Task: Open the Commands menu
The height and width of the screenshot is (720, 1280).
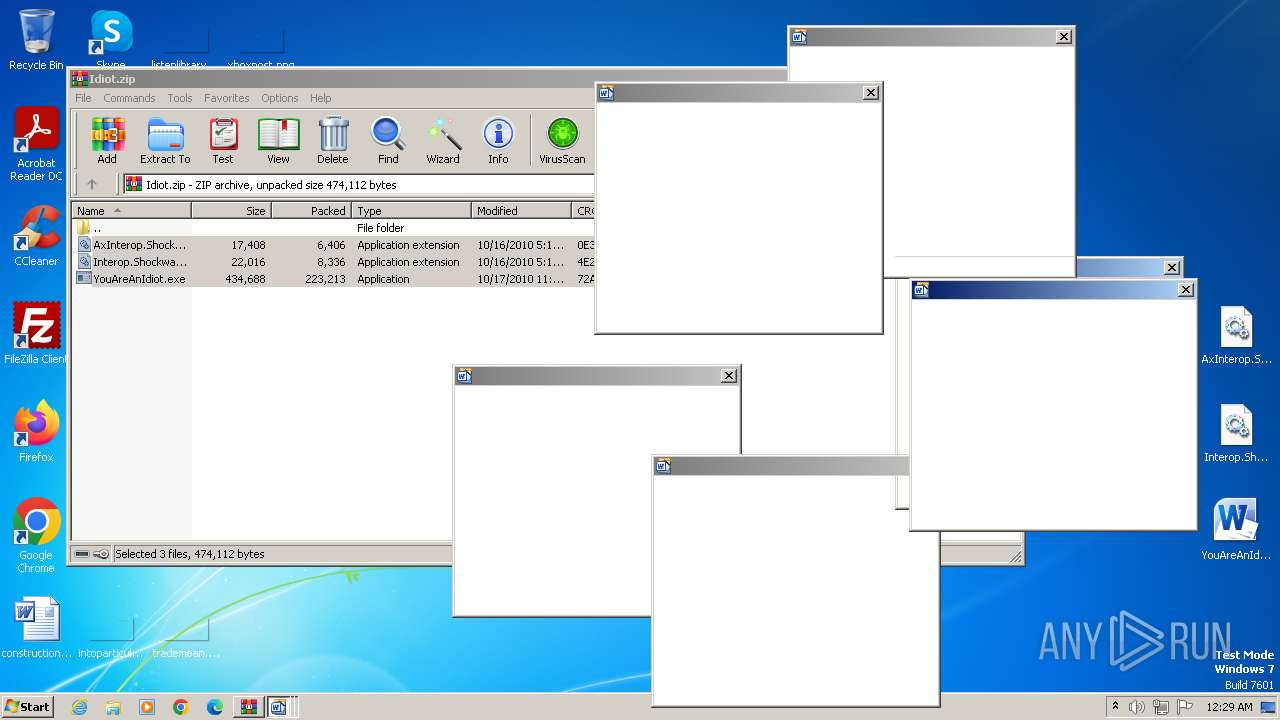Action: point(129,98)
